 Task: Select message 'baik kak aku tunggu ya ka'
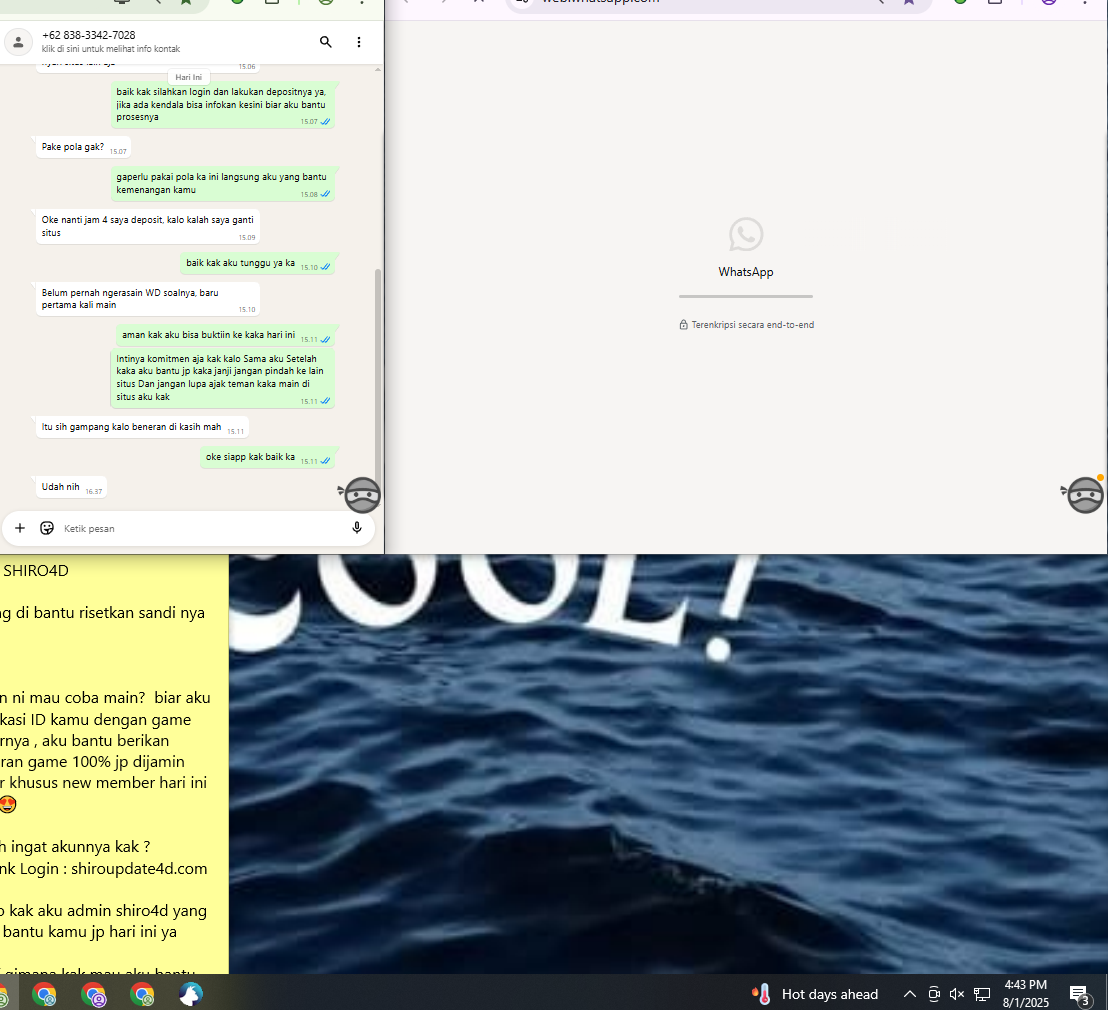[258, 263]
